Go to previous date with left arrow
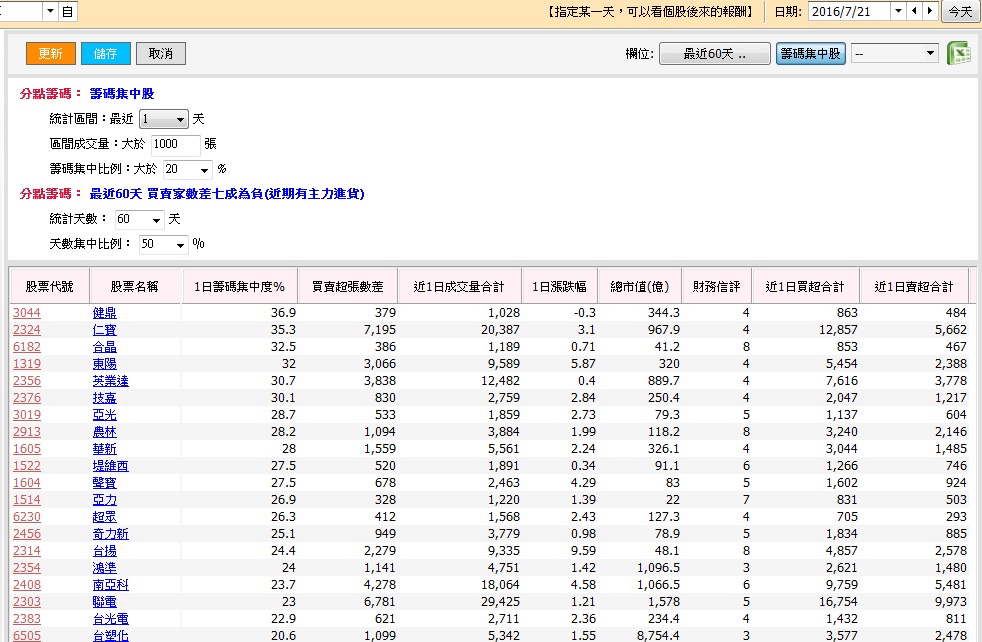This screenshot has height=642, width=982. pyautogui.click(x=913, y=11)
